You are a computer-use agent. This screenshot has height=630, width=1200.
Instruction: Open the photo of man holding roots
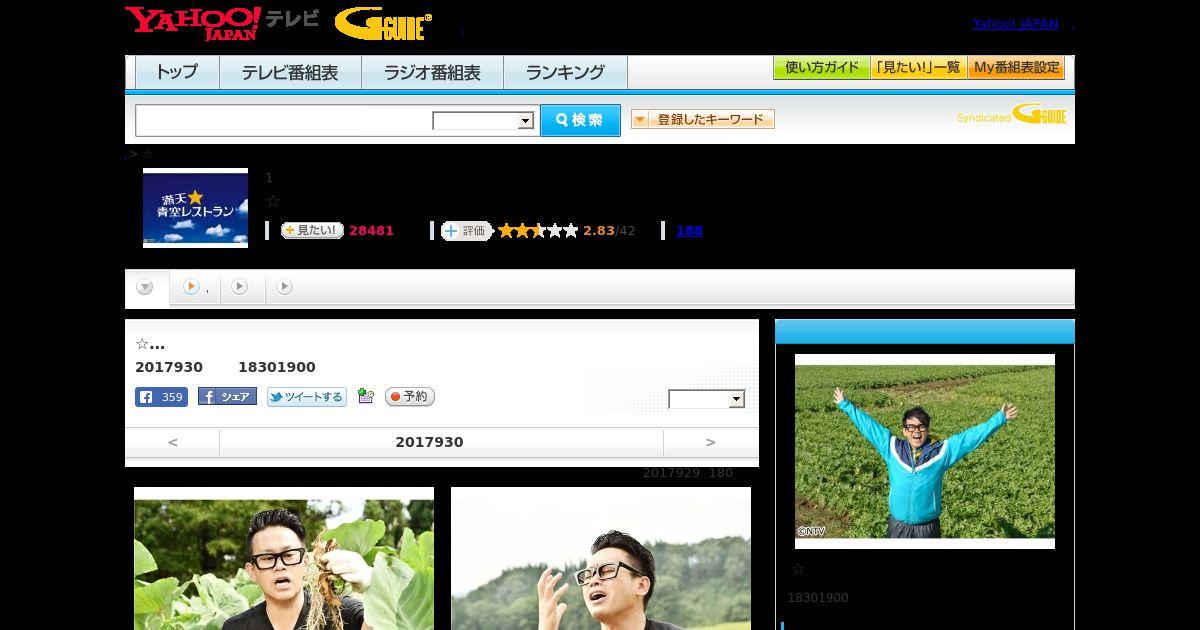pyautogui.click(x=284, y=558)
